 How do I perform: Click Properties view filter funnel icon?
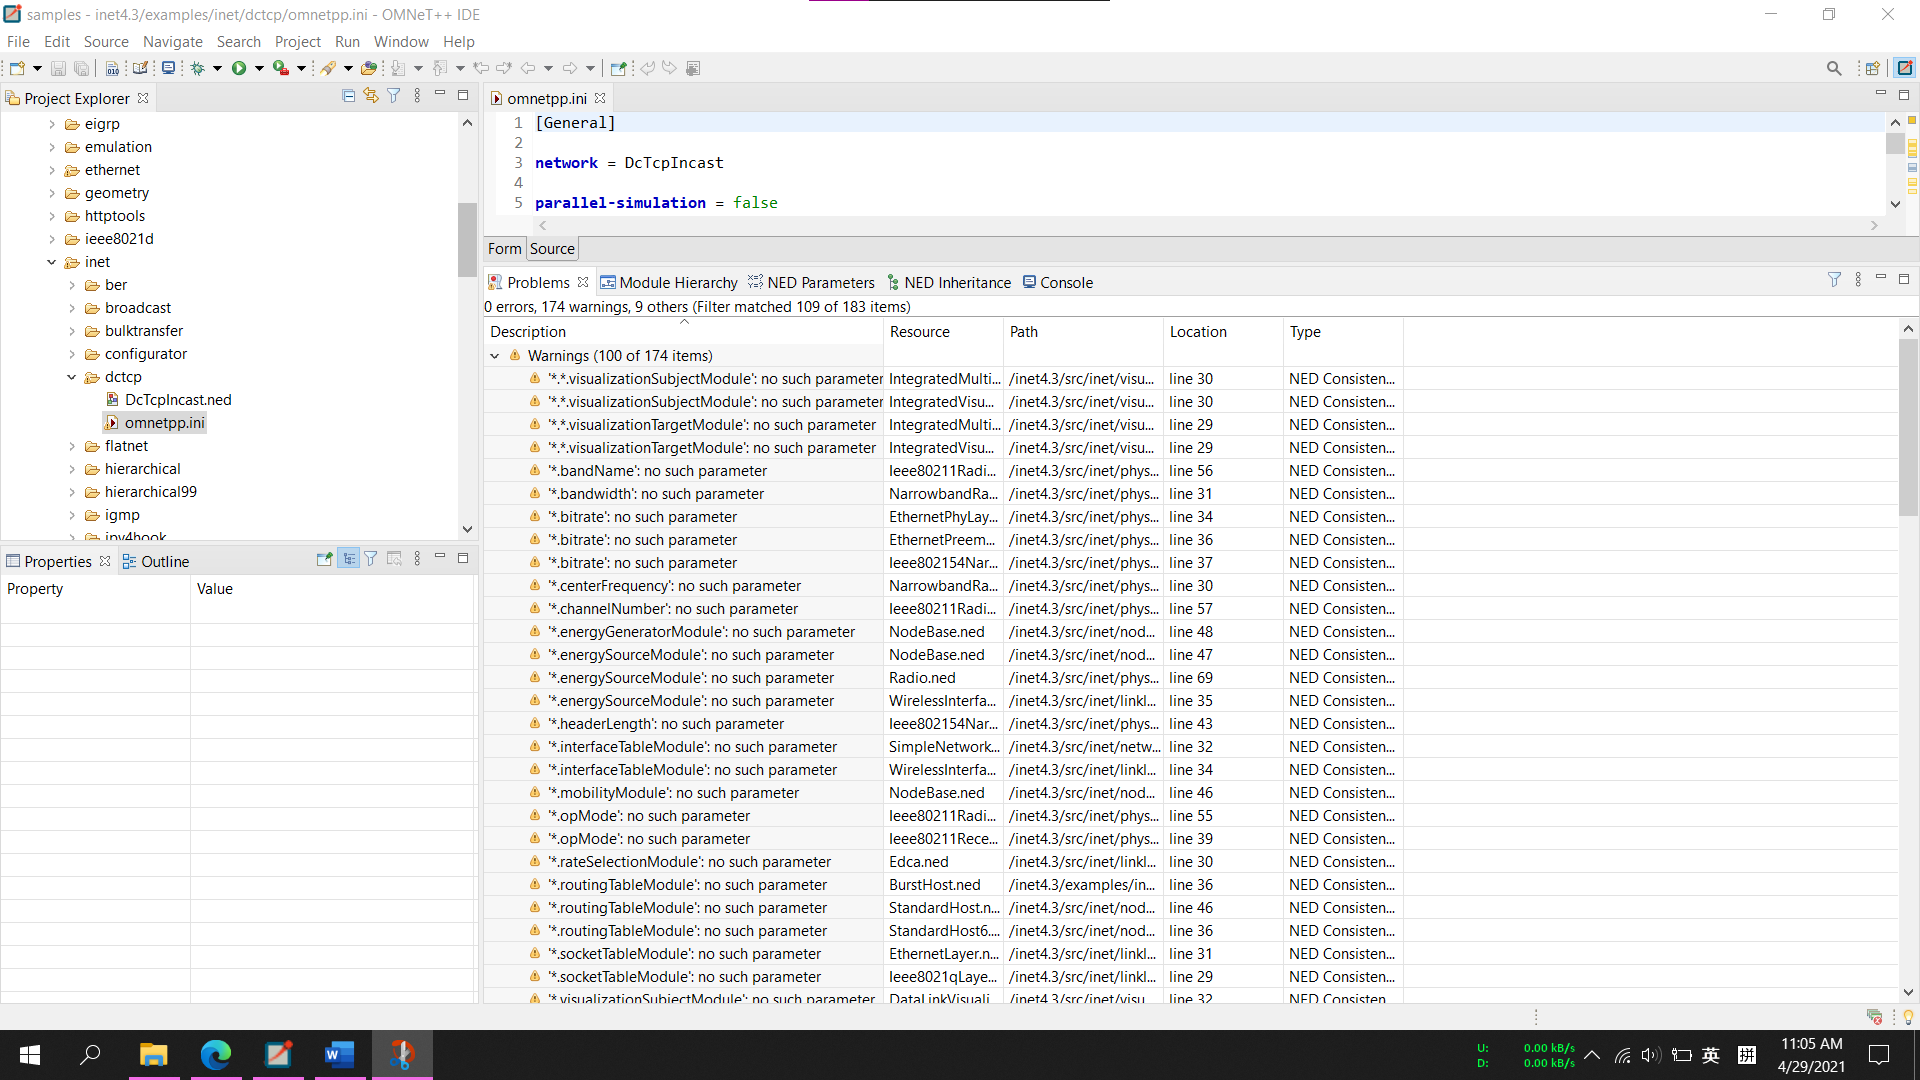[371, 559]
